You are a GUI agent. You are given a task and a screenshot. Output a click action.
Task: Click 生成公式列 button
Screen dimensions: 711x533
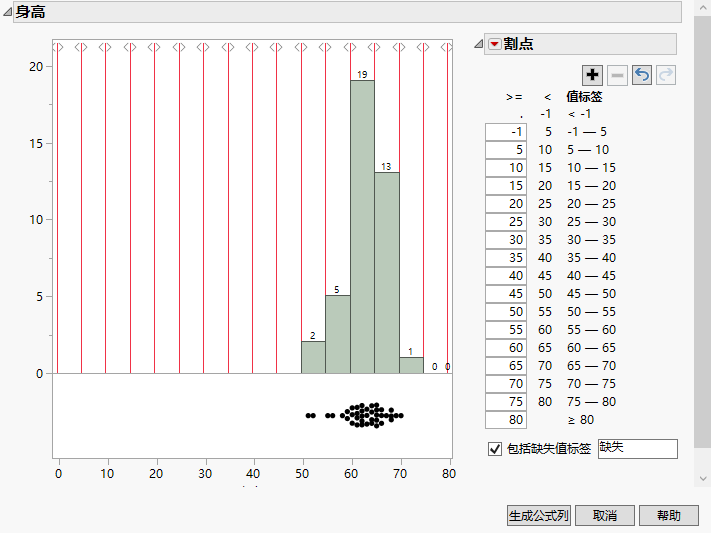(539, 515)
